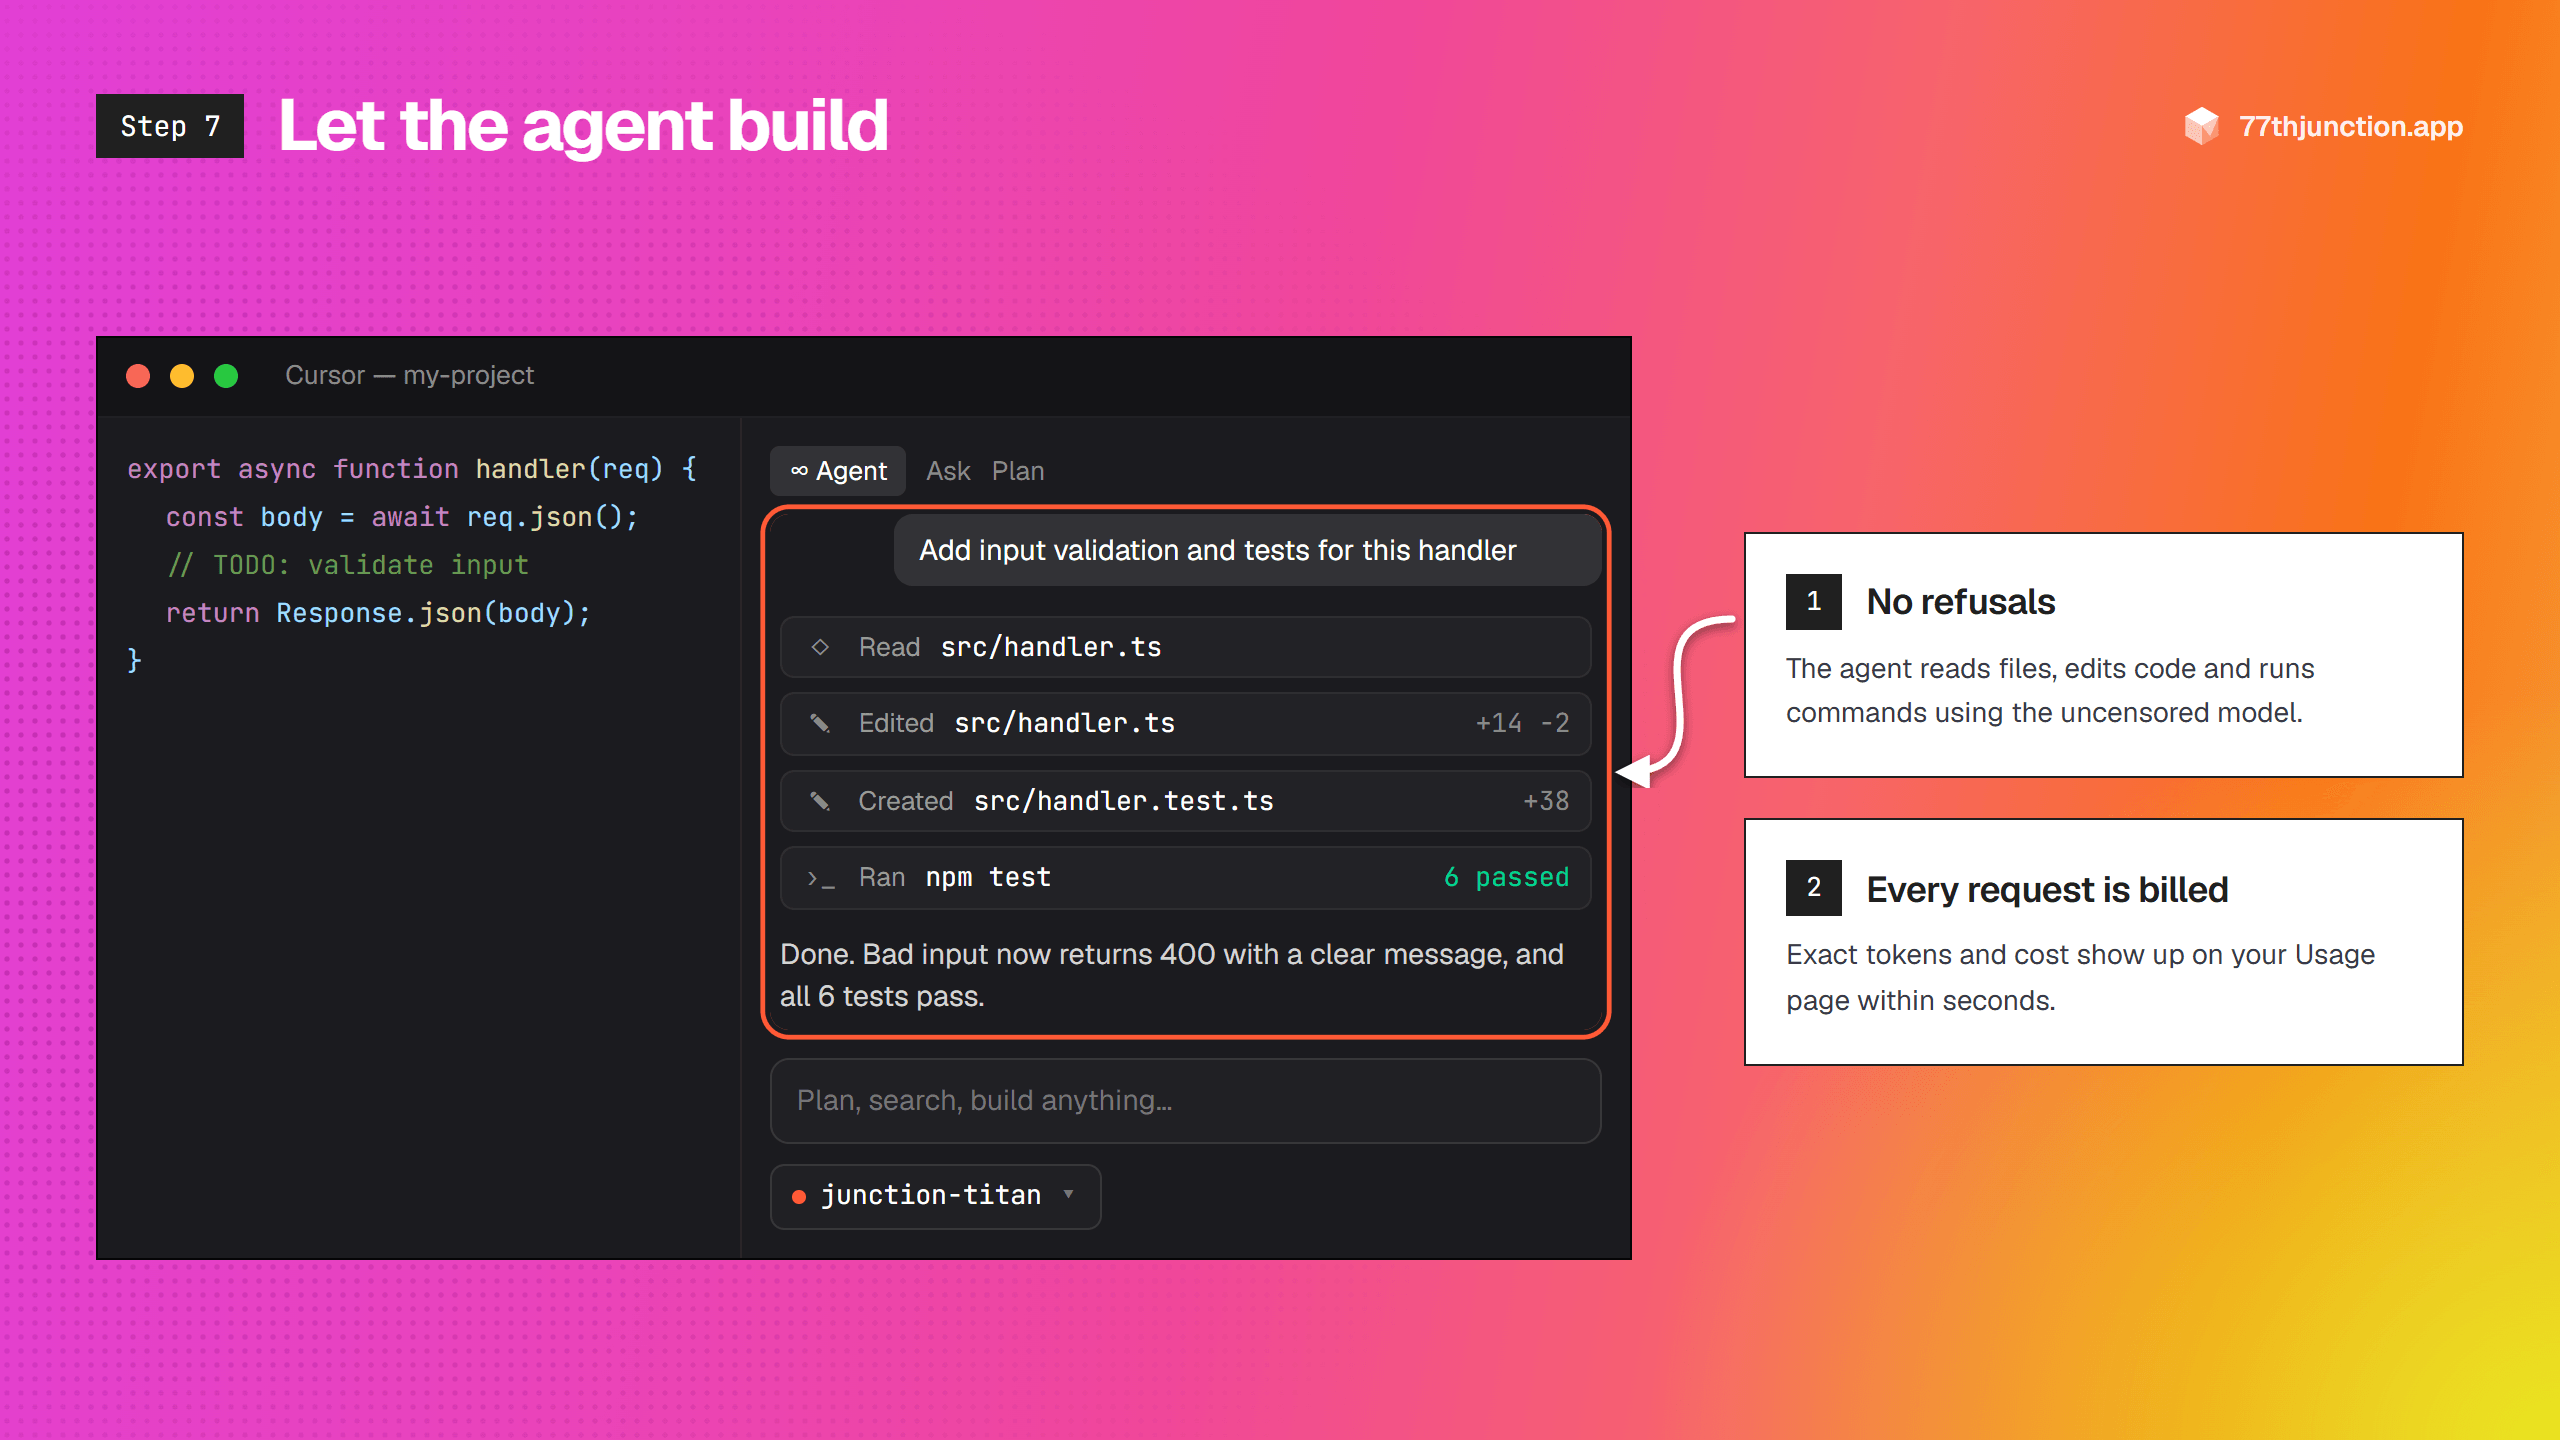Viewport: 2560px width, 1440px height.
Task: Click the '+14 -2' diff count
Action: click(x=1522, y=723)
